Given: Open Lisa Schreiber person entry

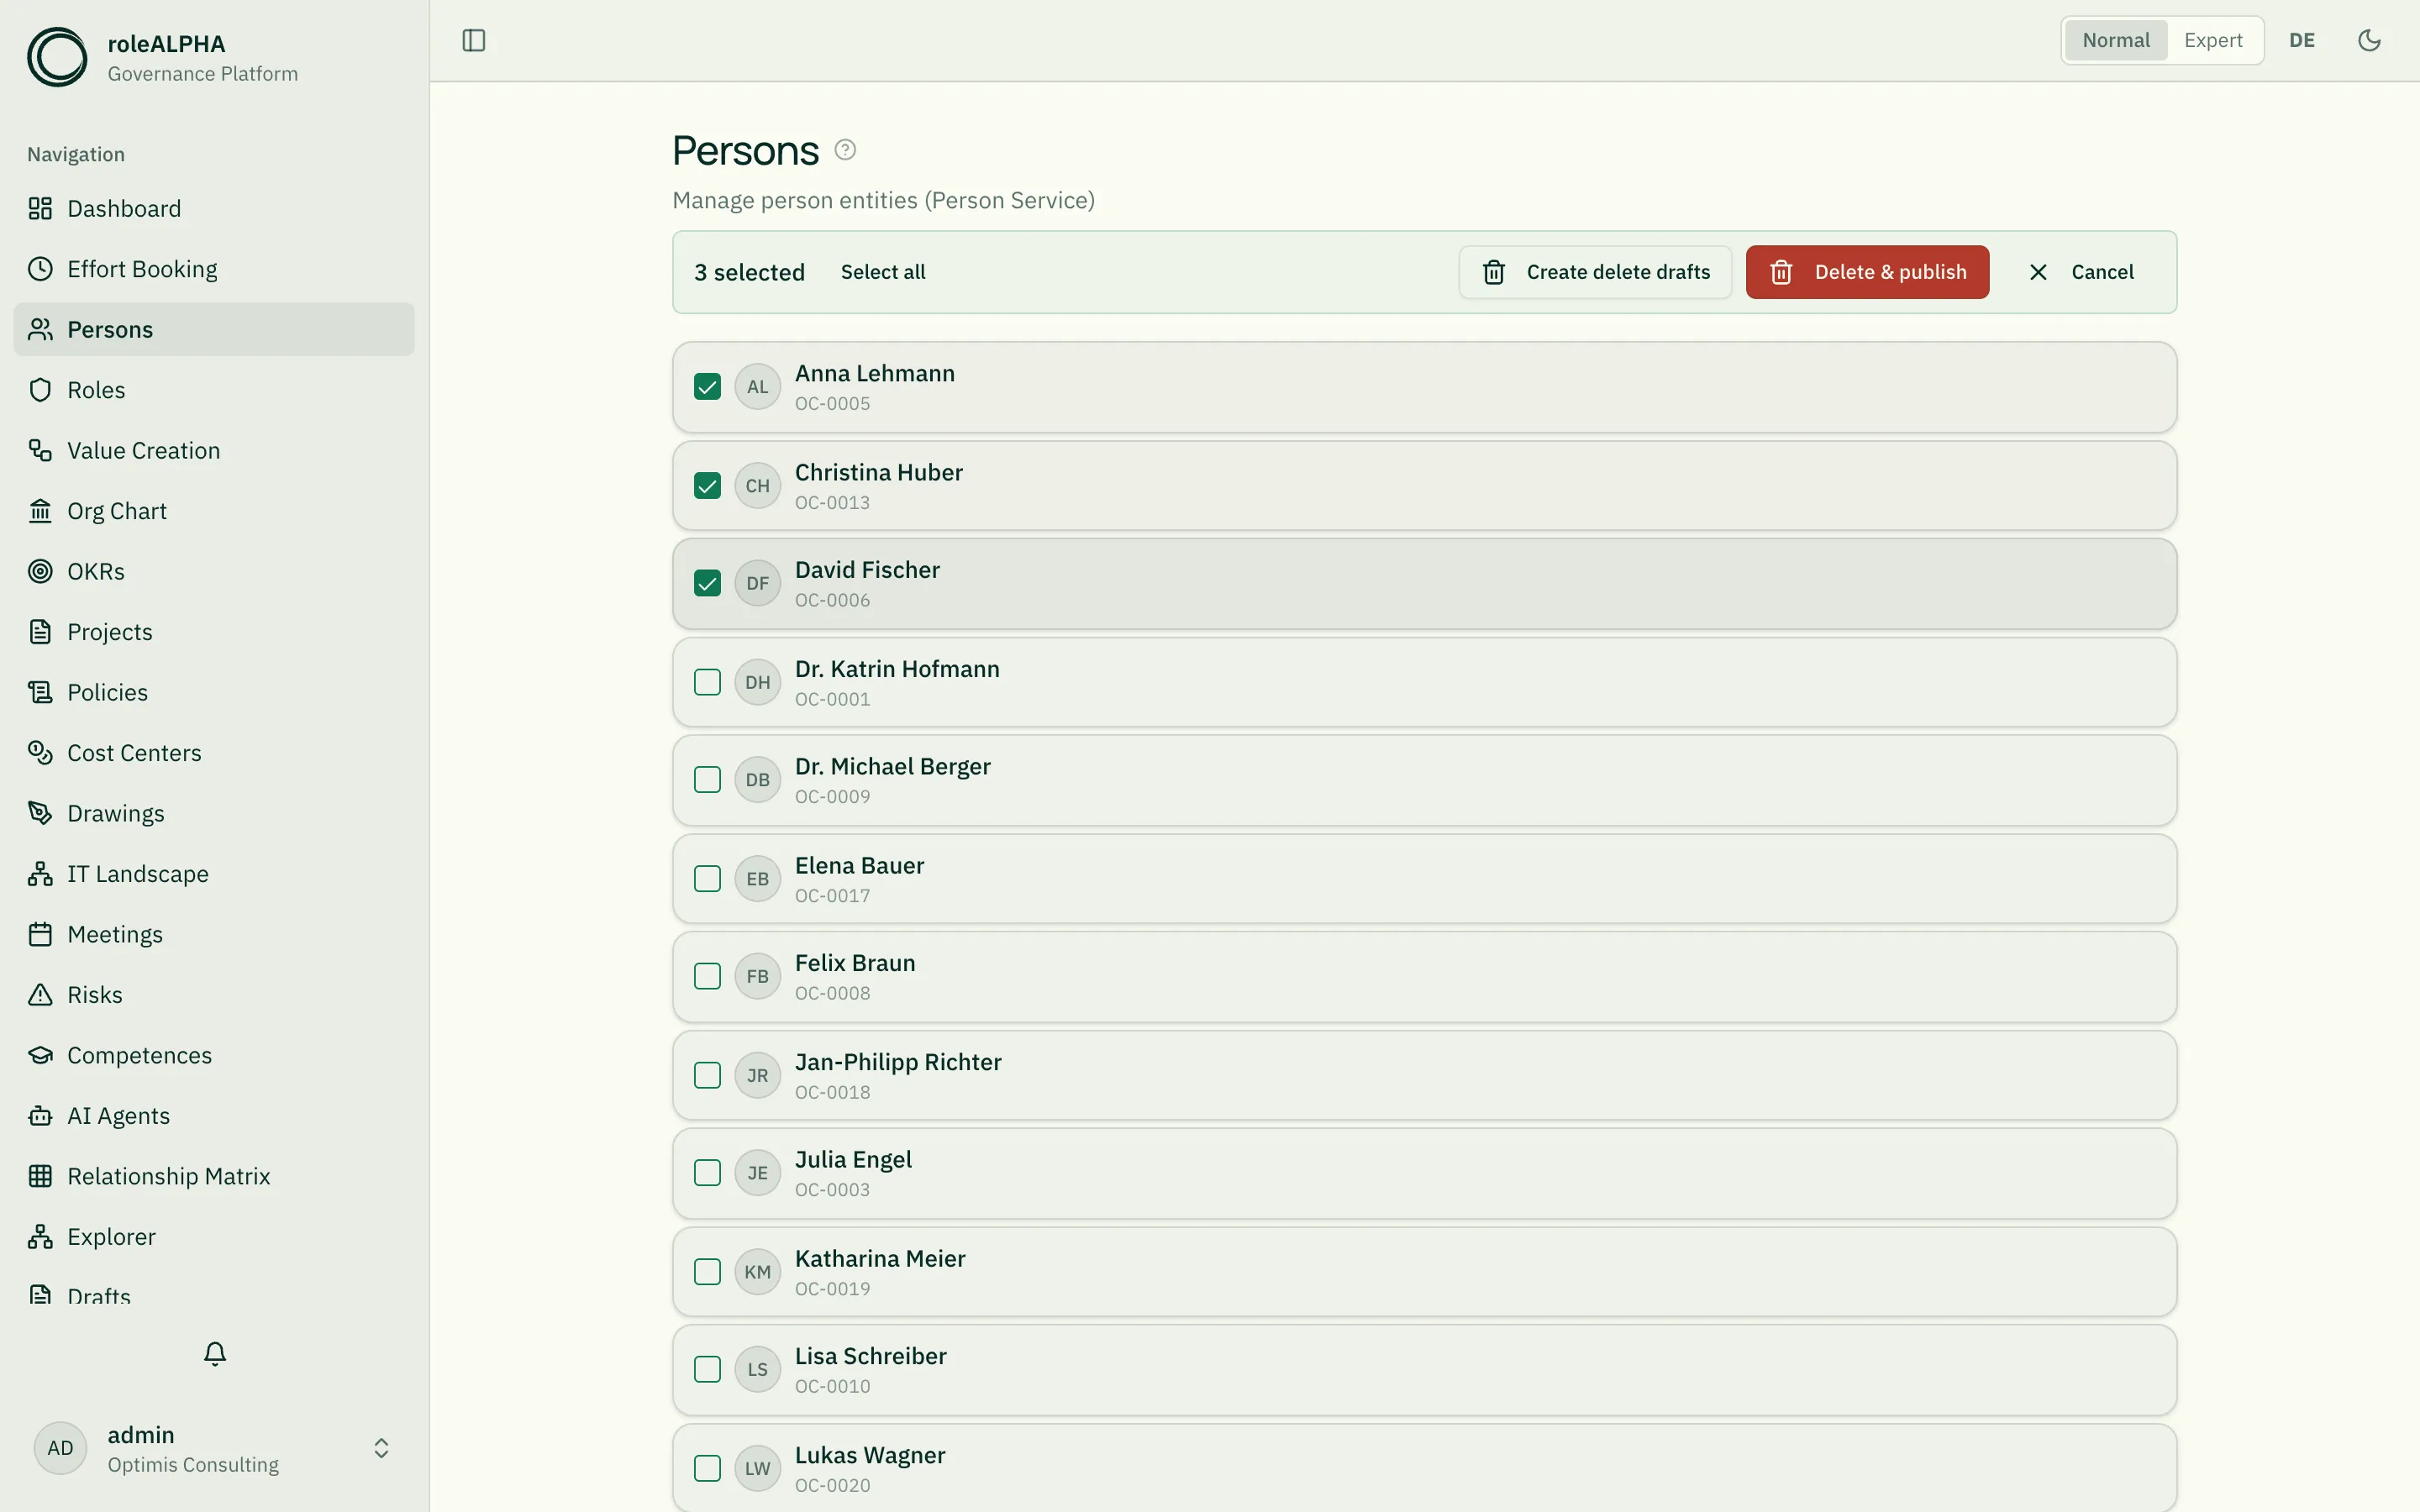Looking at the screenshot, I should click(x=1424, y=1370).
